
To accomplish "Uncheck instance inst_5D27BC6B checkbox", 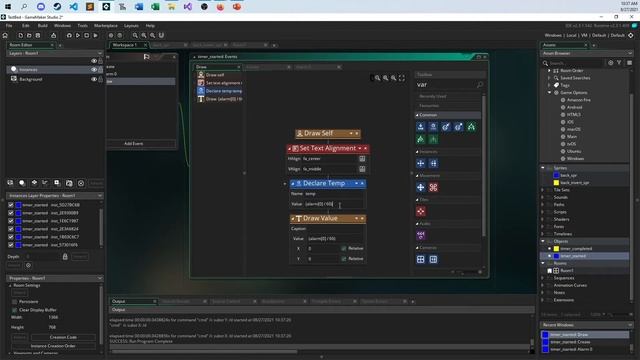I will pos(11,205).
